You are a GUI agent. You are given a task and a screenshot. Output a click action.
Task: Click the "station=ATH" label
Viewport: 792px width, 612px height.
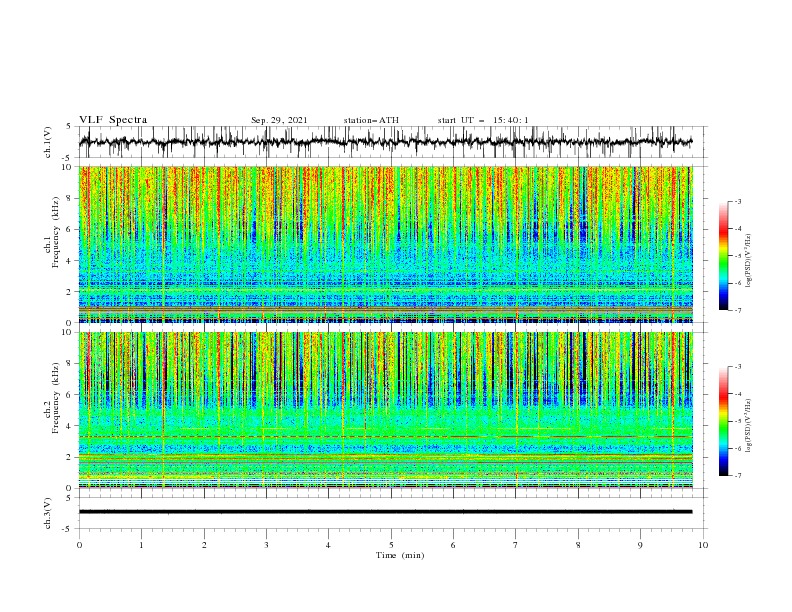tap(371, 120)
